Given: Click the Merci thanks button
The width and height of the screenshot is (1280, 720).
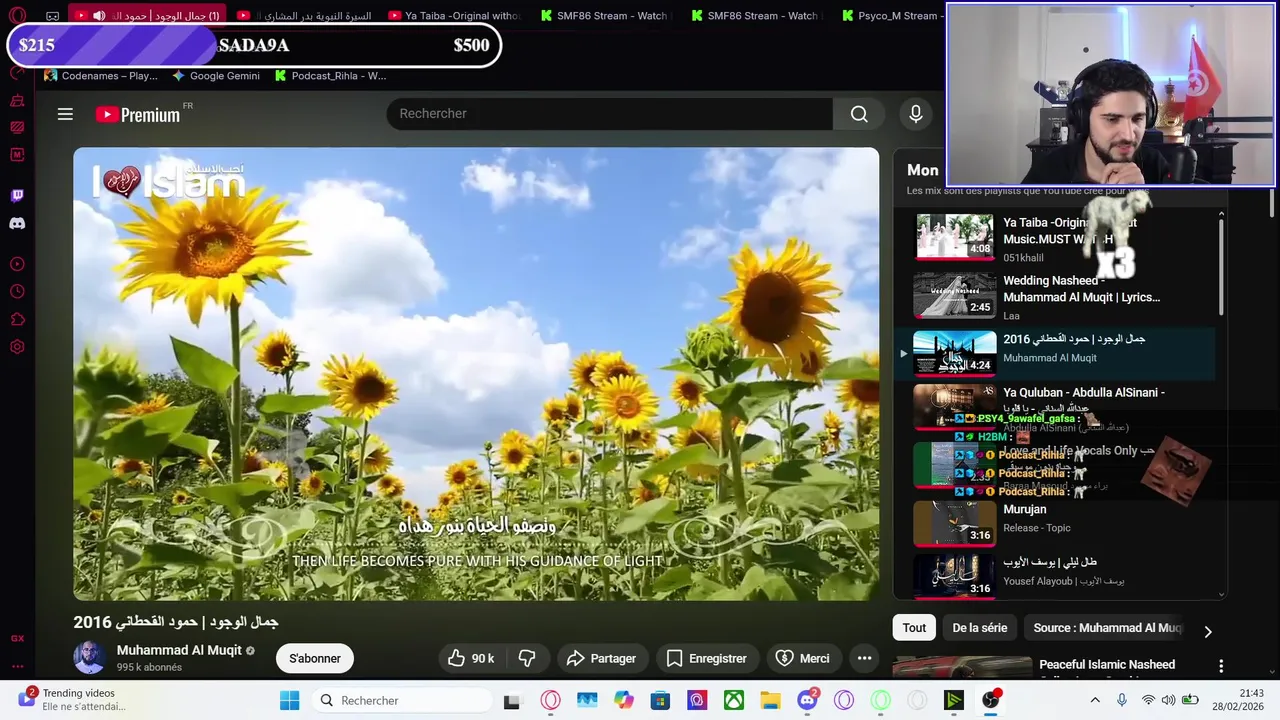Looking at the screenshot, I should point(803,658).
